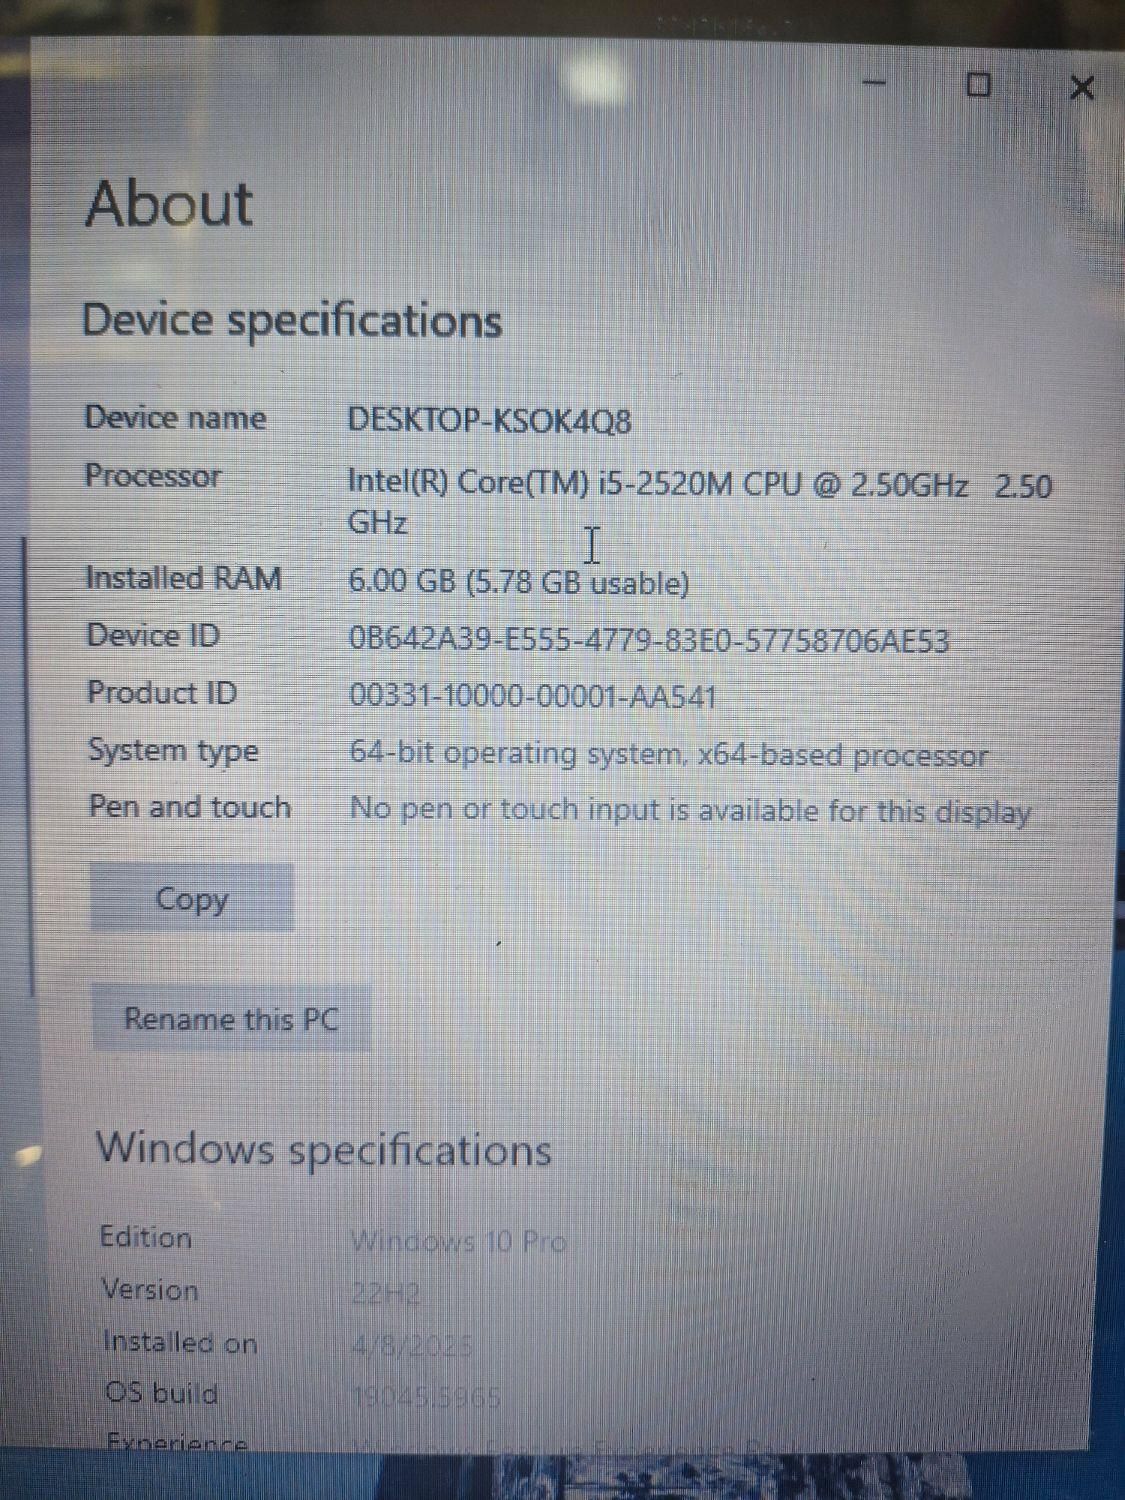The height and width of the screenshot is (1500, 1125).
Task: Click the Pen and touch label
Action: pyautogui.click(x=189, y=806)
